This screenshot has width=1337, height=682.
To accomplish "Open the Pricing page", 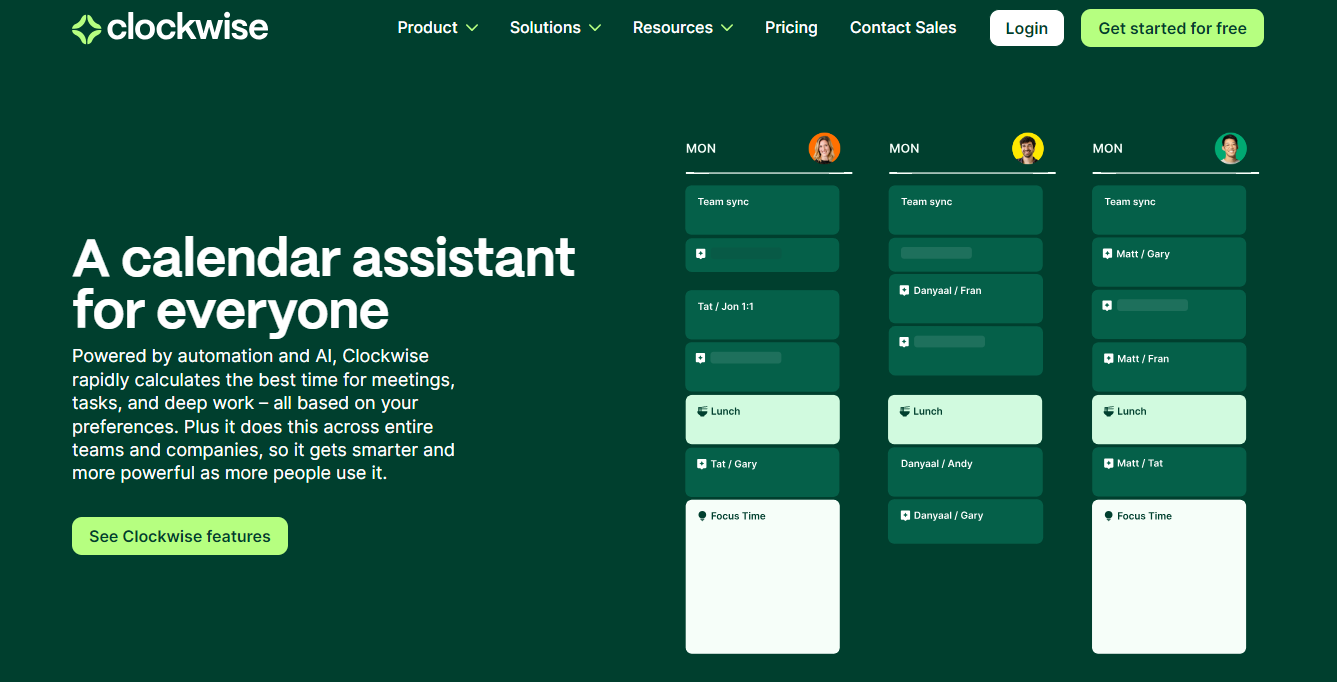I will coord(791,28).
